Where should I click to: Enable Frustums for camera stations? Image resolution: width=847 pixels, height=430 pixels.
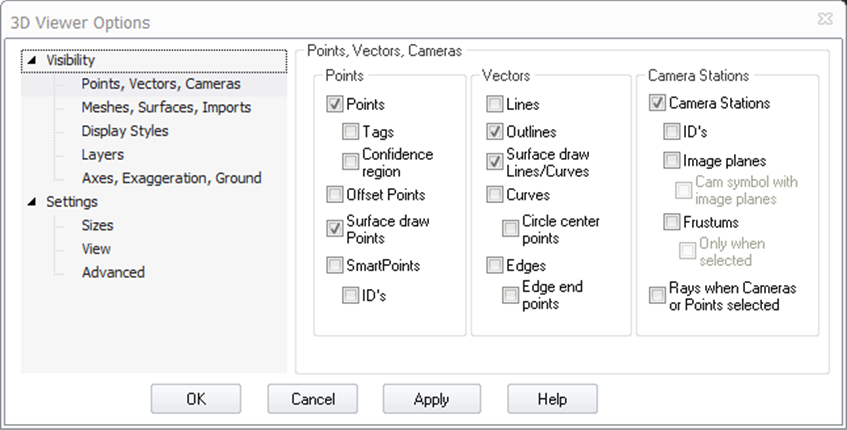coord(672,222)
